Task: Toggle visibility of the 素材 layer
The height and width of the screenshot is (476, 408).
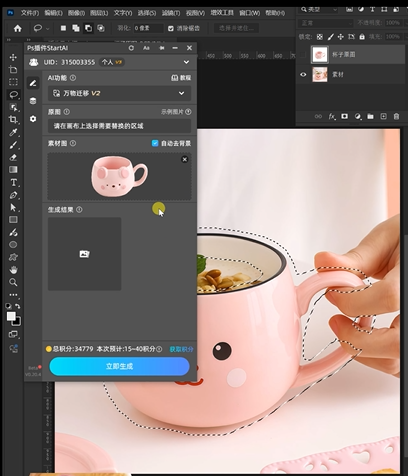Action: click(x=303, y=75)
